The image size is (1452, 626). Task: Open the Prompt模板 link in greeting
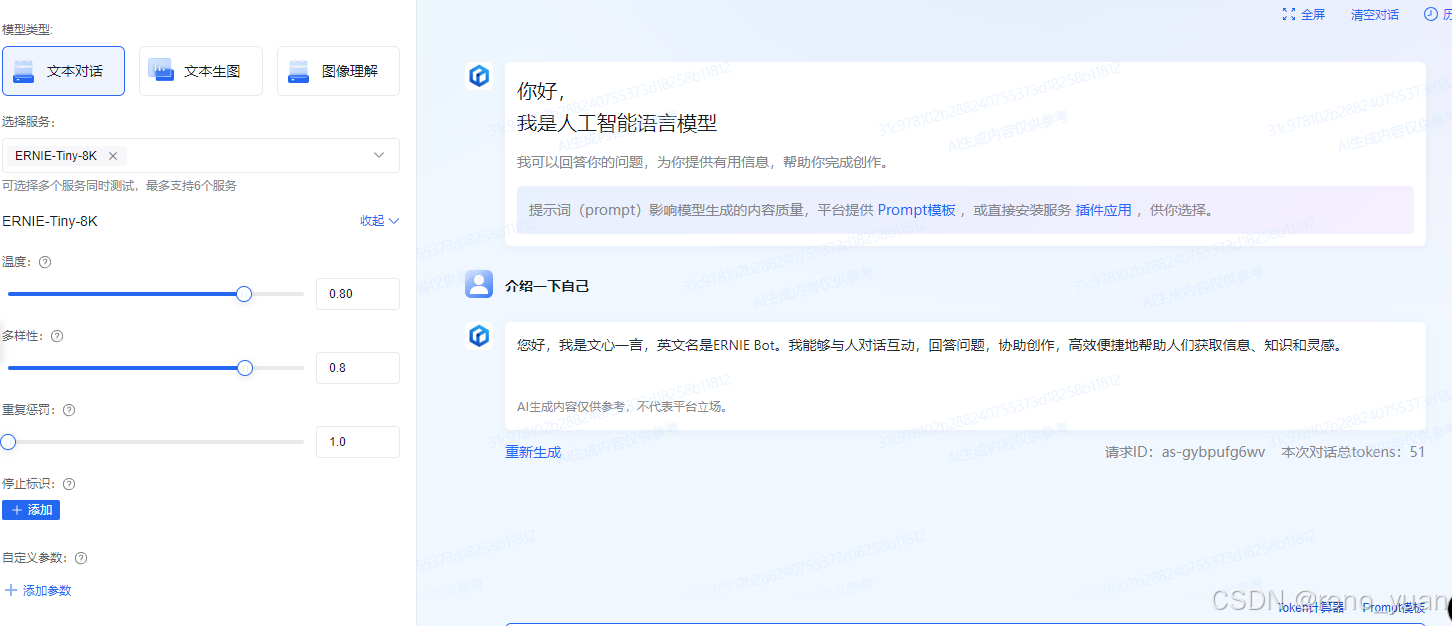[917, 210]
